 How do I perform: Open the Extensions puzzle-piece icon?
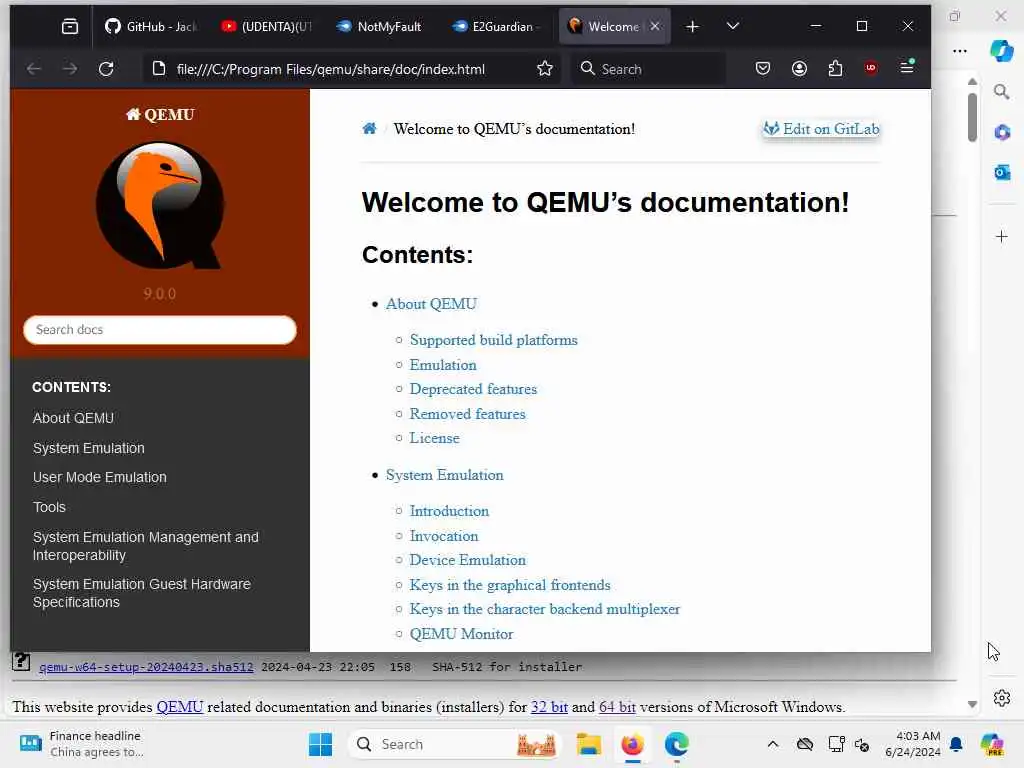point(835,68)
